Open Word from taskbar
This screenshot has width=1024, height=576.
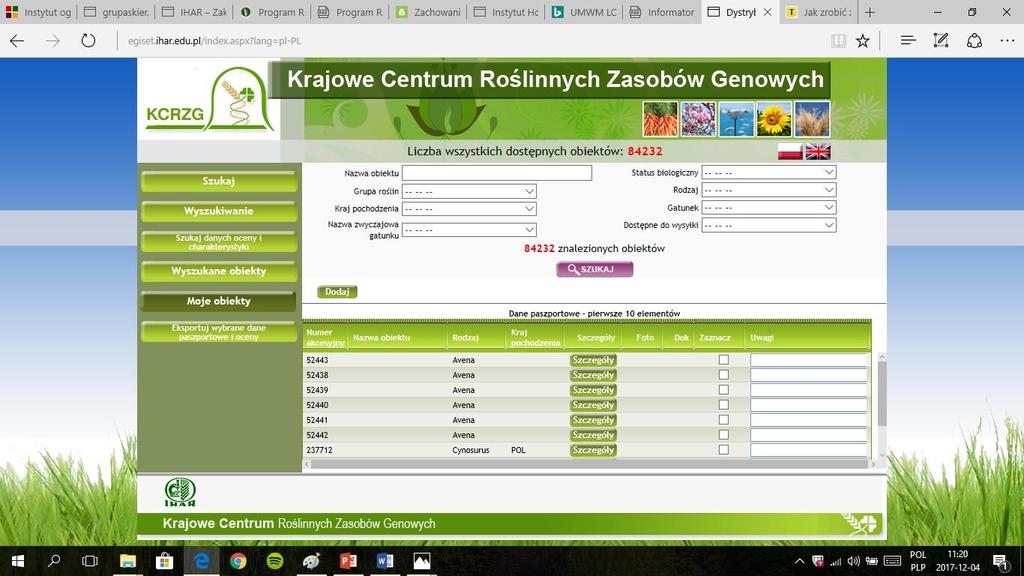[385, 561]
